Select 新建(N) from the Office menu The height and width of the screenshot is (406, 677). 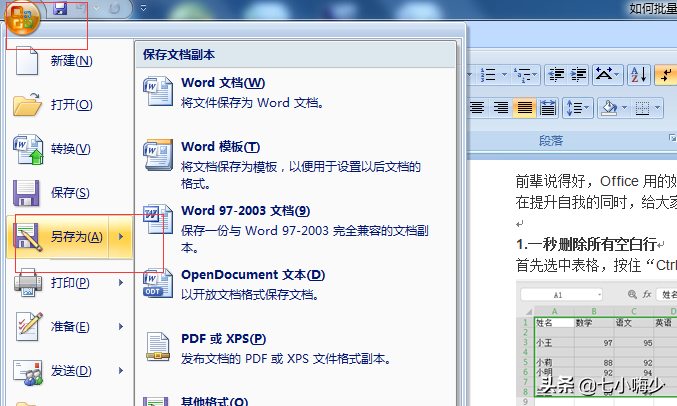[x=69, y=60]
